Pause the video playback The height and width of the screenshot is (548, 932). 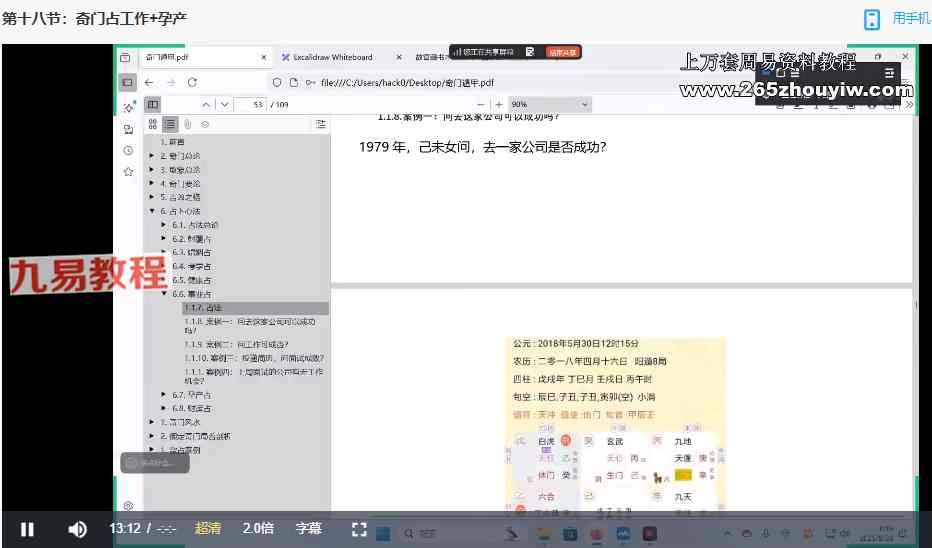27,529
